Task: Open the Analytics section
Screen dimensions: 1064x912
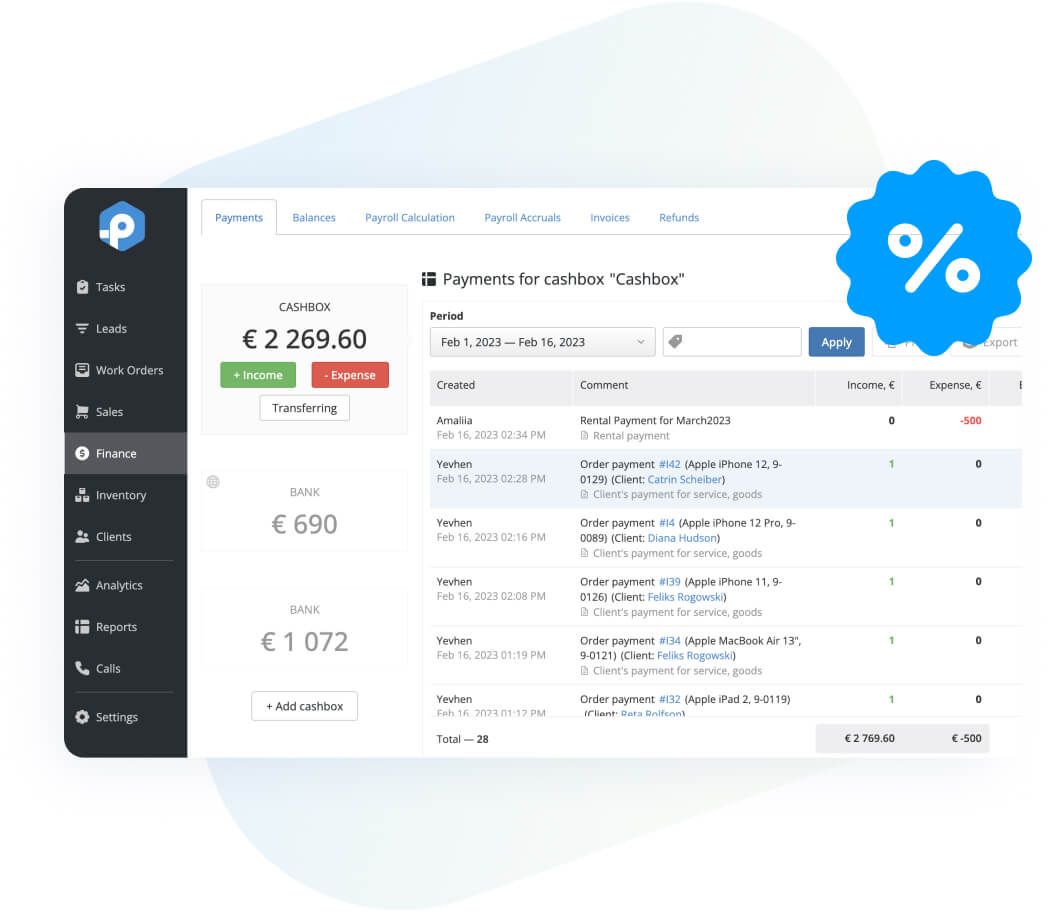Action: [x=117, y=585]
